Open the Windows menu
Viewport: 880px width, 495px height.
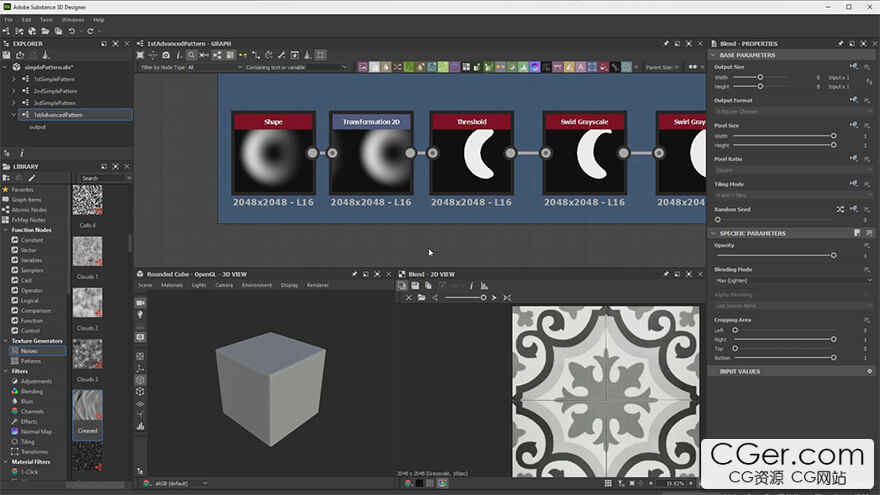coord(73,20)
